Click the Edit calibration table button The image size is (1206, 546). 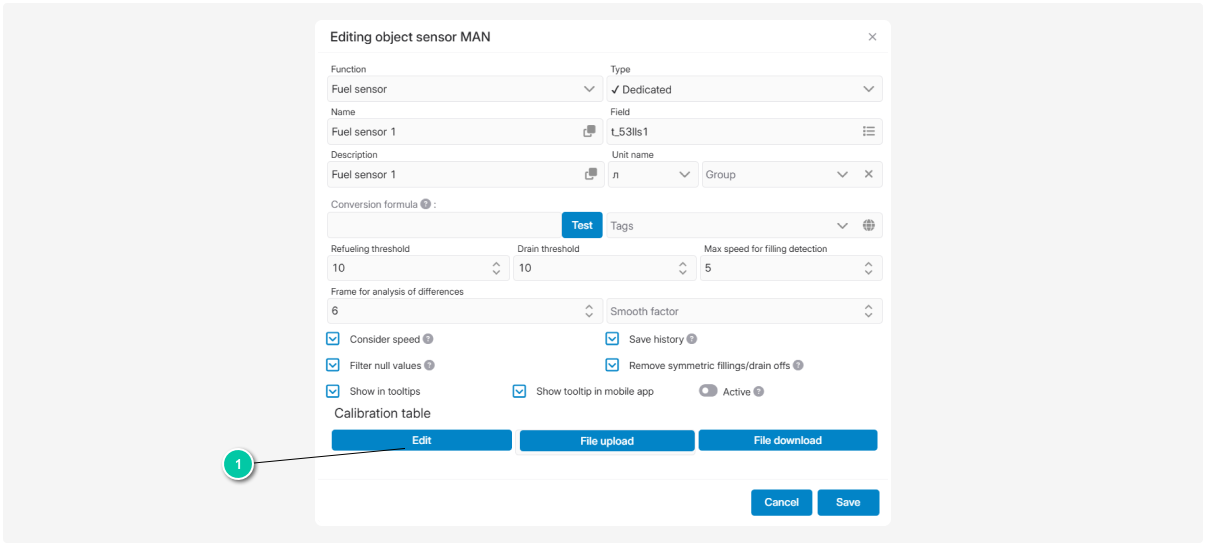click(421, 440)
